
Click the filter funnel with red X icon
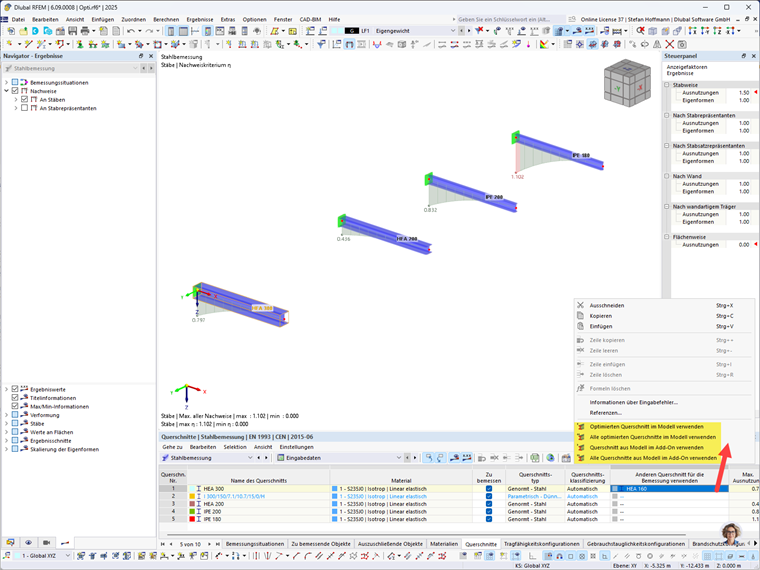(479, 31)
